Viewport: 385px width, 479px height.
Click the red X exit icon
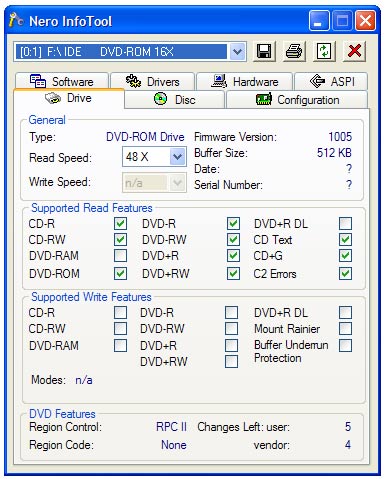coord(354,52)
